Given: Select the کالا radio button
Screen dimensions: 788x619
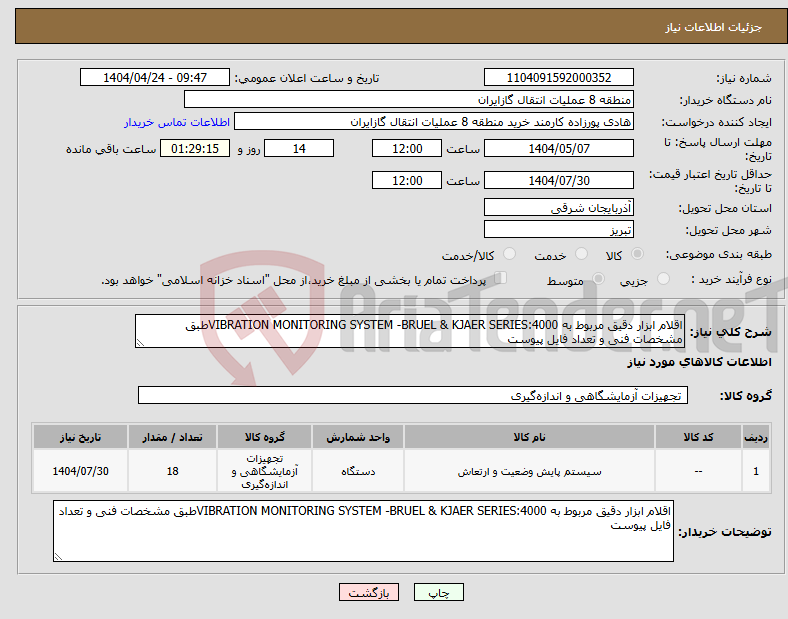Looking at the screenshot, I should tap(637, 254).
